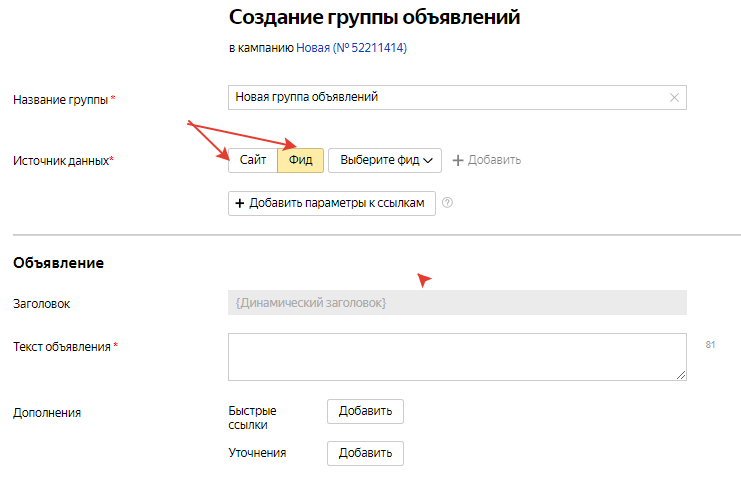
Task: Click the disabled 'Динамический заголовок' field
Action: [456, 303]
